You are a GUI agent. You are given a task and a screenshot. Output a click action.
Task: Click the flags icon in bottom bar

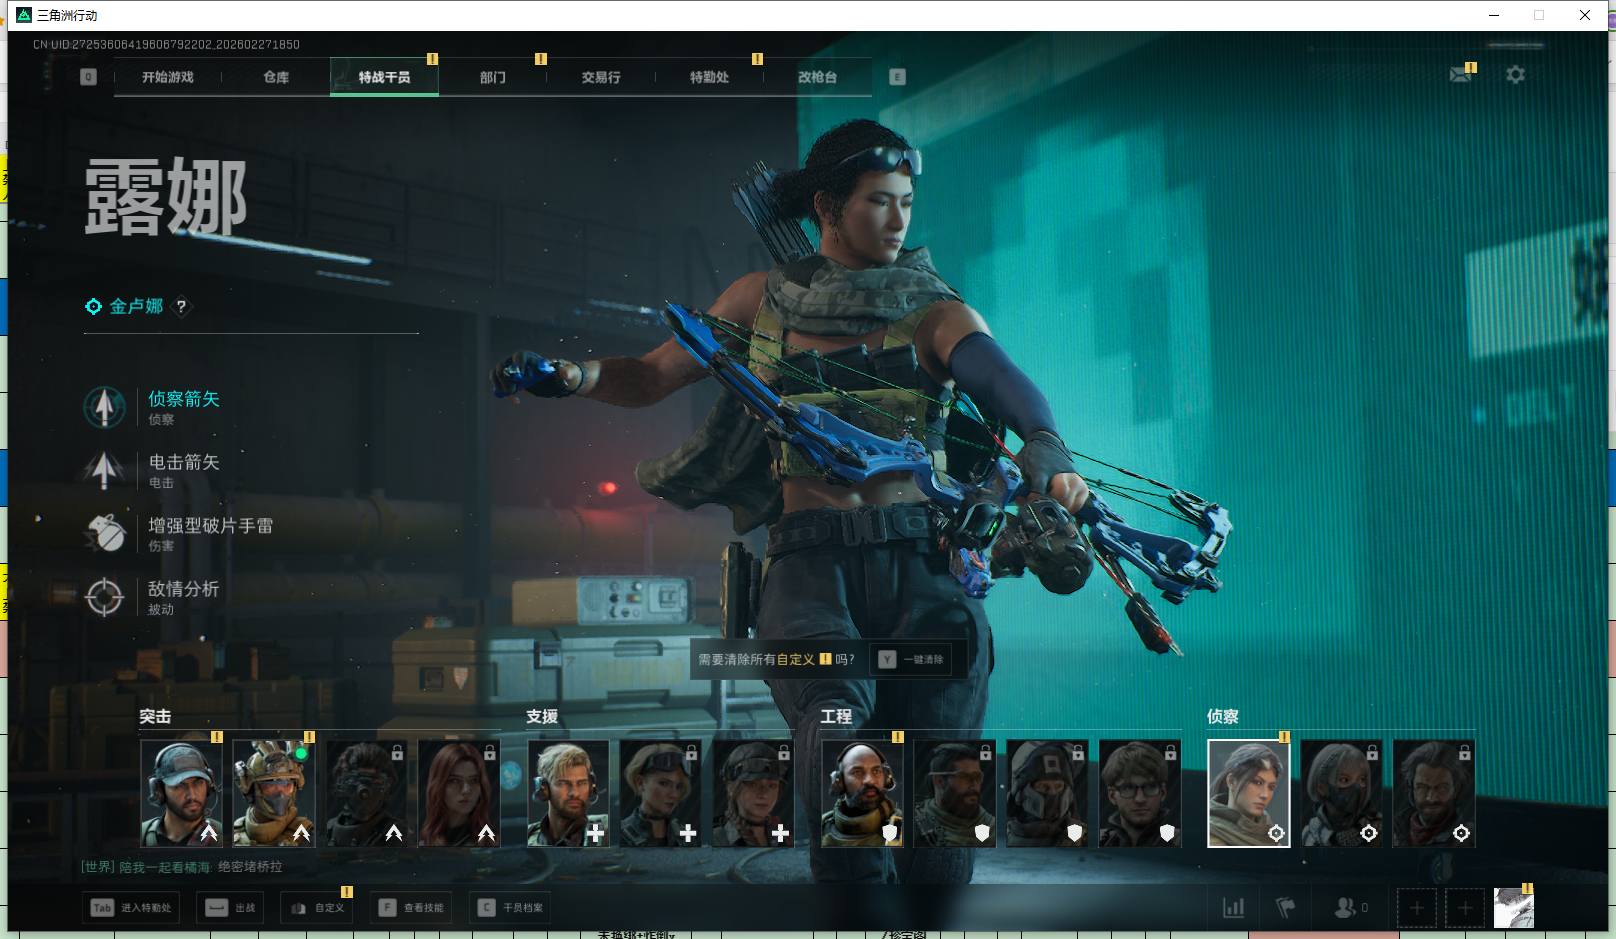(x=1286, y=907)
